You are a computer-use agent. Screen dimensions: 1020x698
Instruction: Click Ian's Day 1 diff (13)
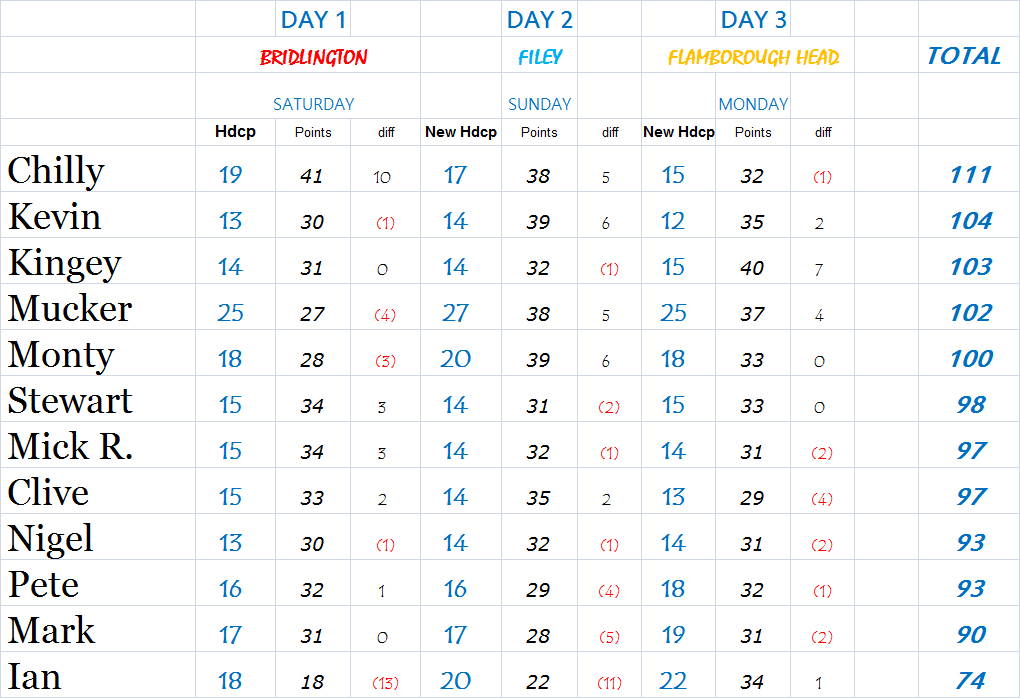pyautogui.click(x=385, y=683)
